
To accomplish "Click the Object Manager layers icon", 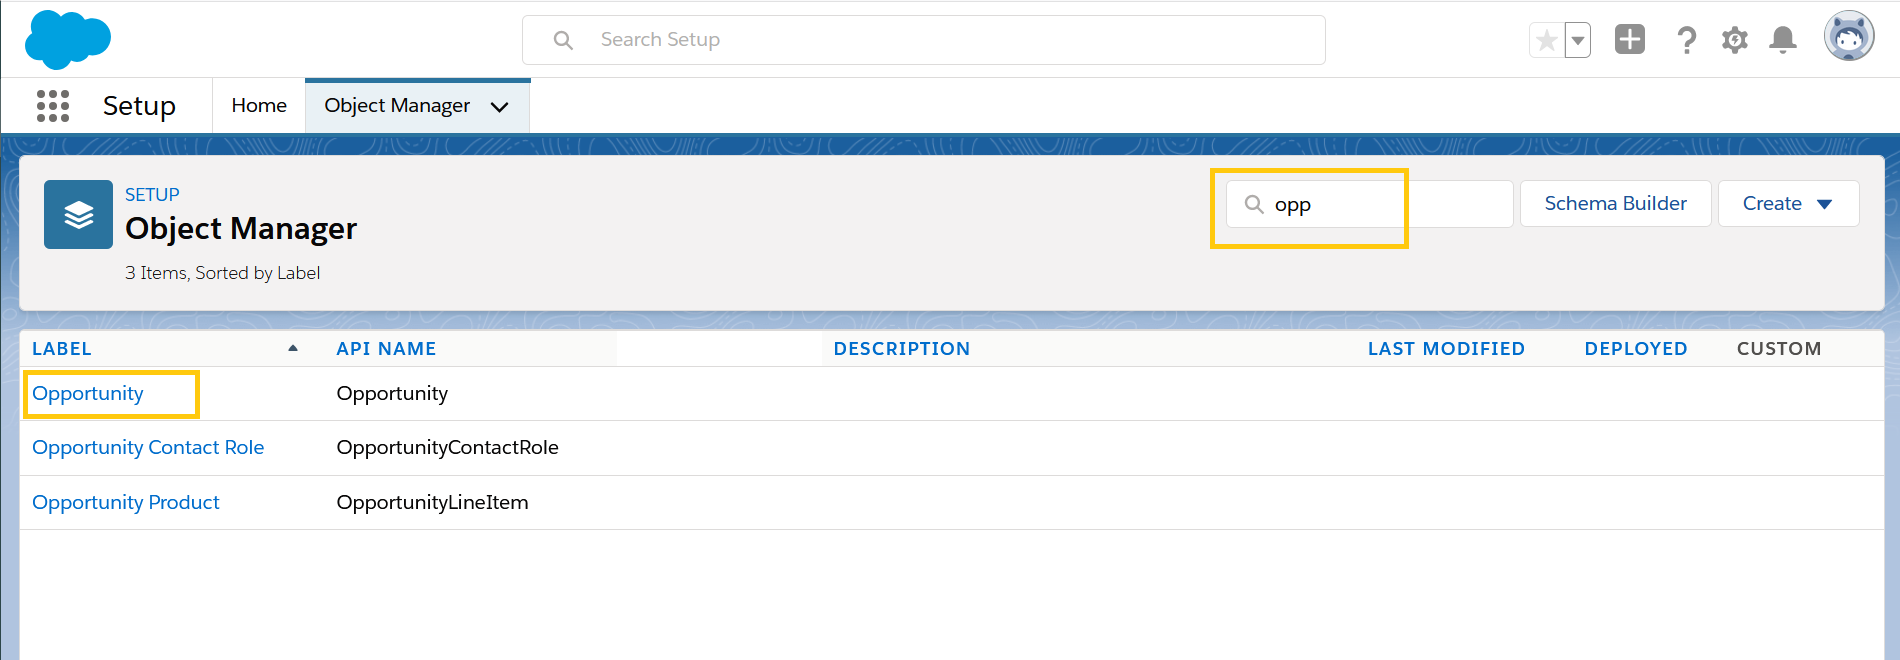I will tap(78, 214).
